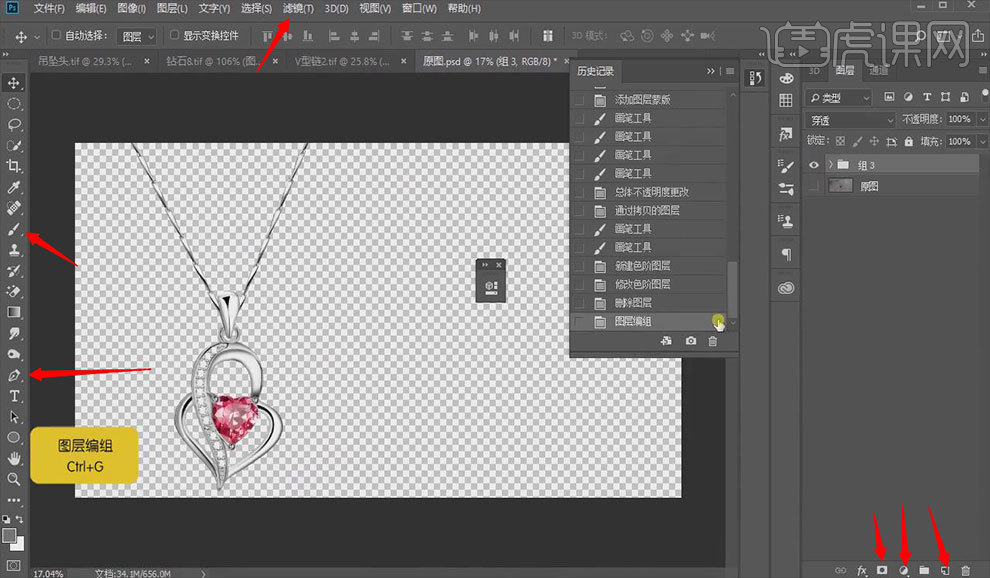Select the Lasso tool

point(13,124)
